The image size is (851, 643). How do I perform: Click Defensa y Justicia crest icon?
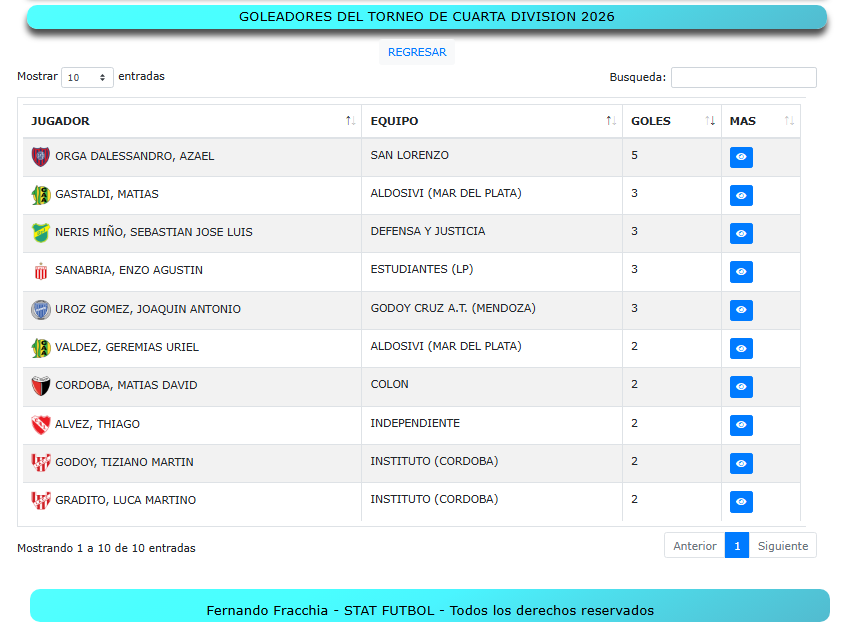pyautogui.click(x=41, y=233)
